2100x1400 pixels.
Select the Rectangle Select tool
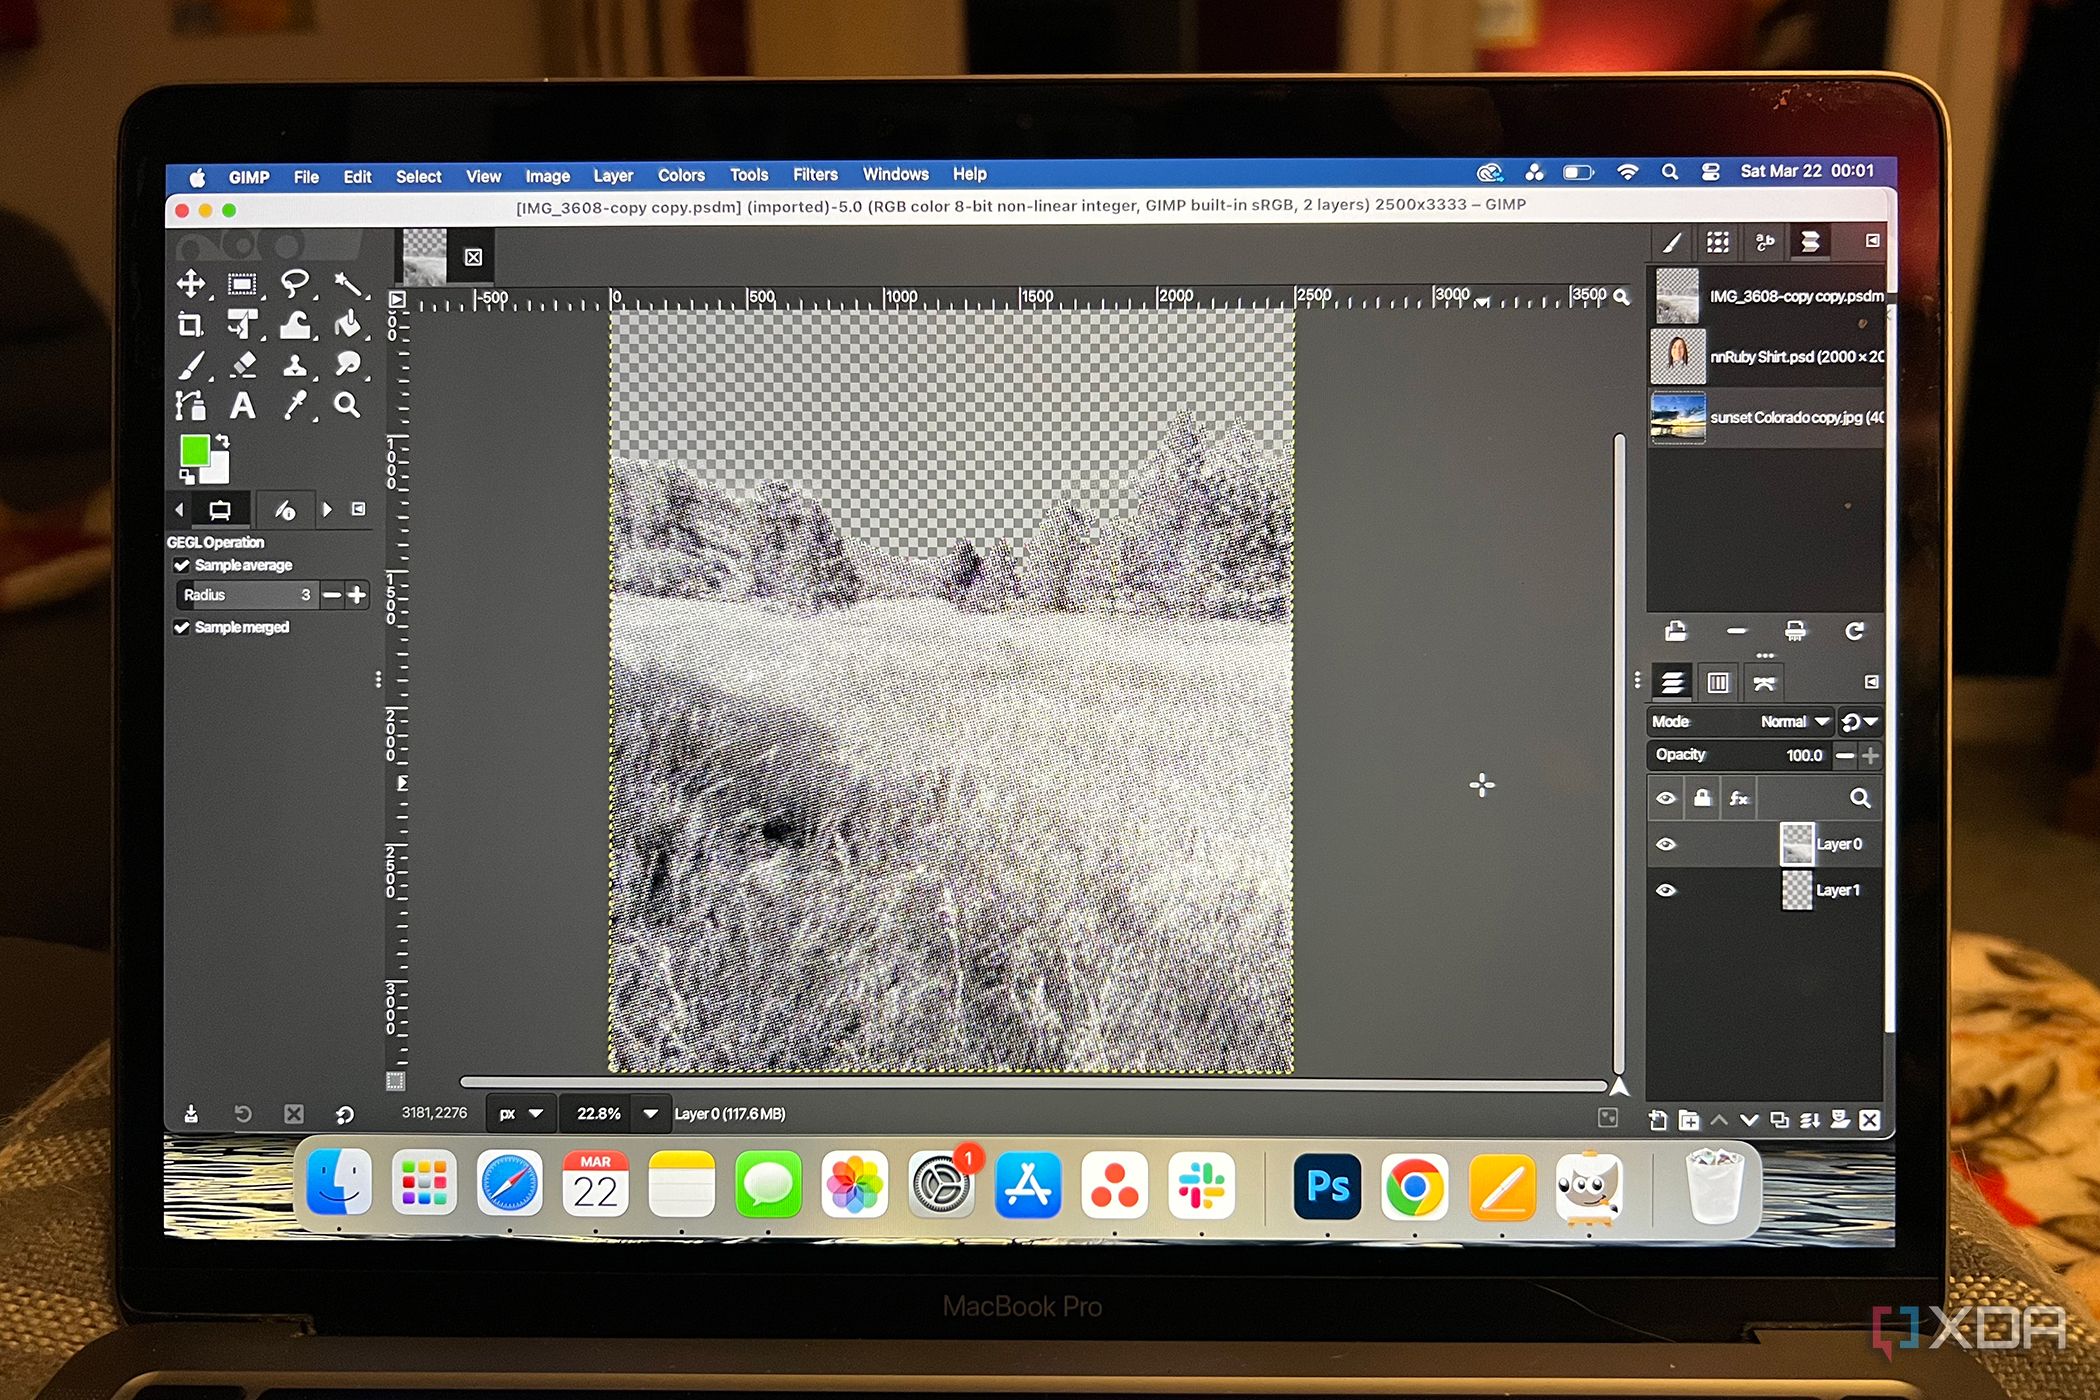[x=242, y=284]
